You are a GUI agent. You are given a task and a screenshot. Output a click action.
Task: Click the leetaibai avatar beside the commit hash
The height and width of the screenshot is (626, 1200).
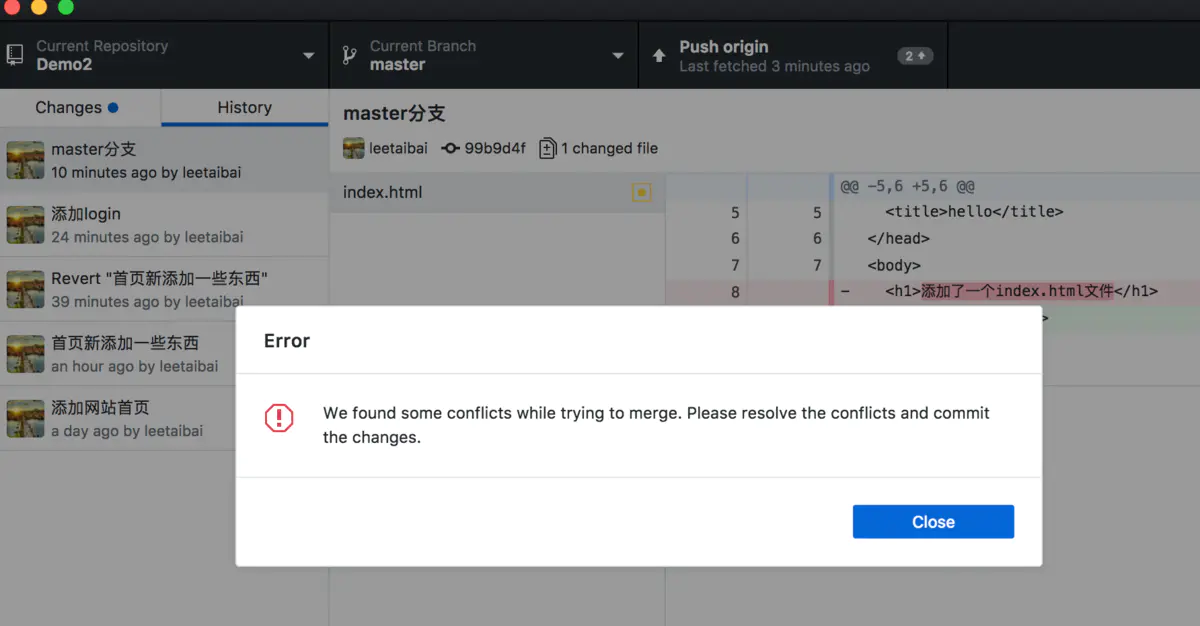[x=352, y=147]
